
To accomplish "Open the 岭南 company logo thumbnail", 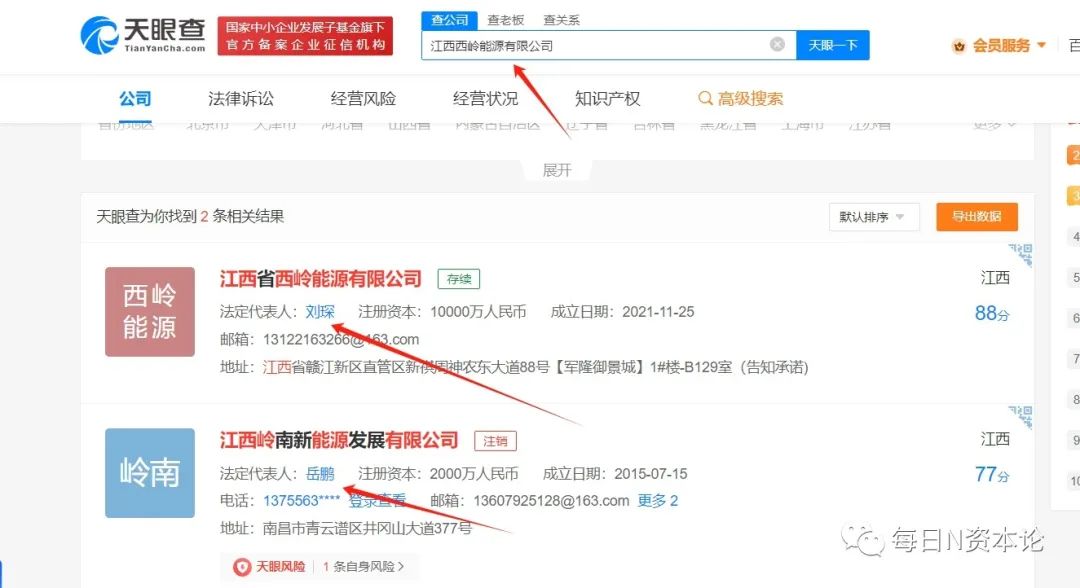I will click(149, 473).
